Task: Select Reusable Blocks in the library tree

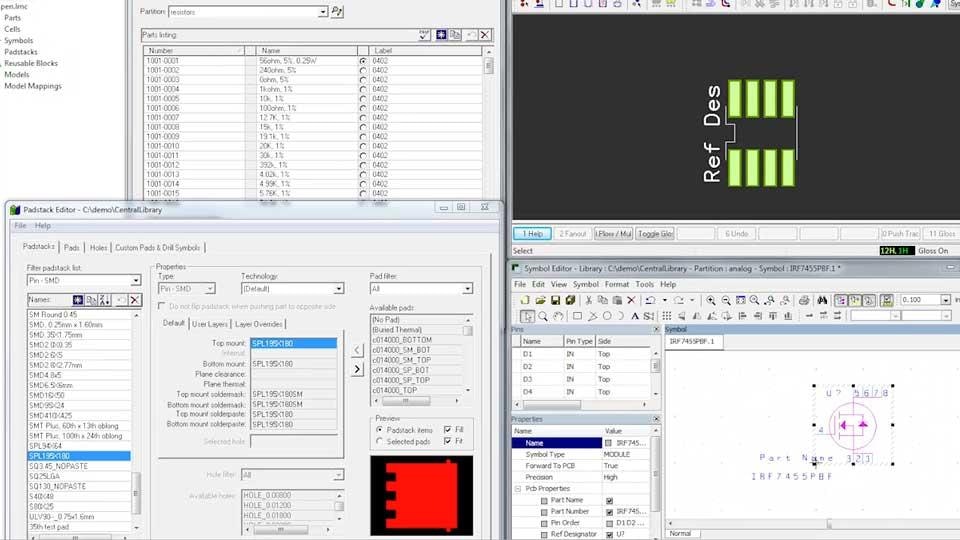Action: (31, 63)
